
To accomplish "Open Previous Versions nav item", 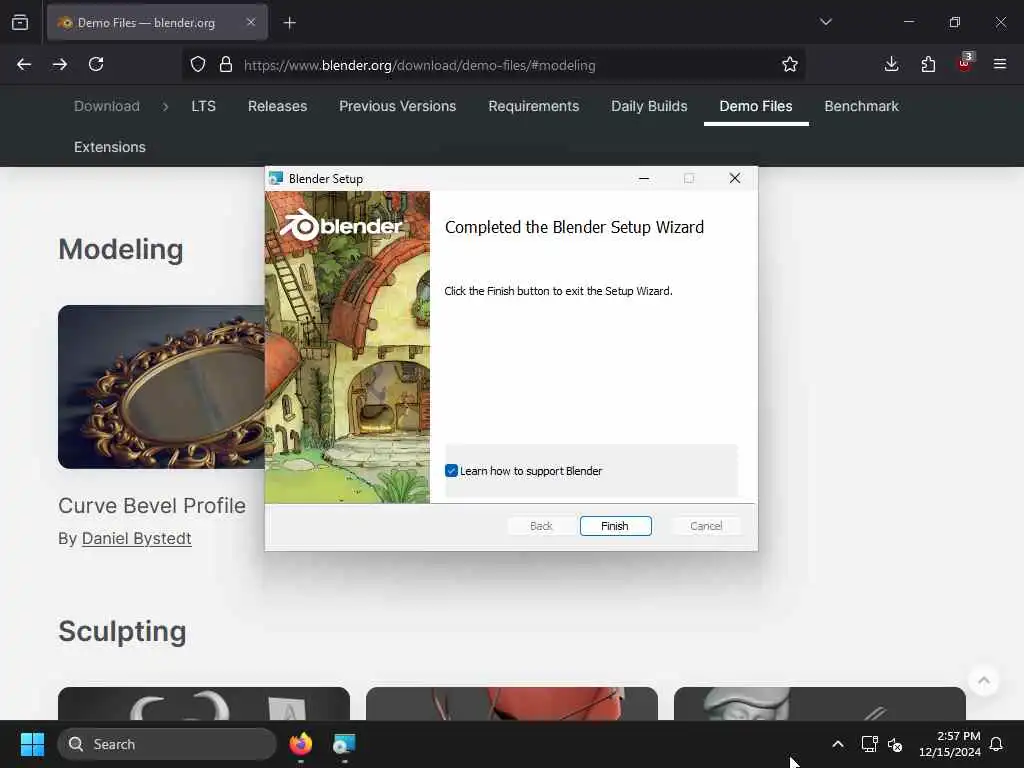I will 398,106.
